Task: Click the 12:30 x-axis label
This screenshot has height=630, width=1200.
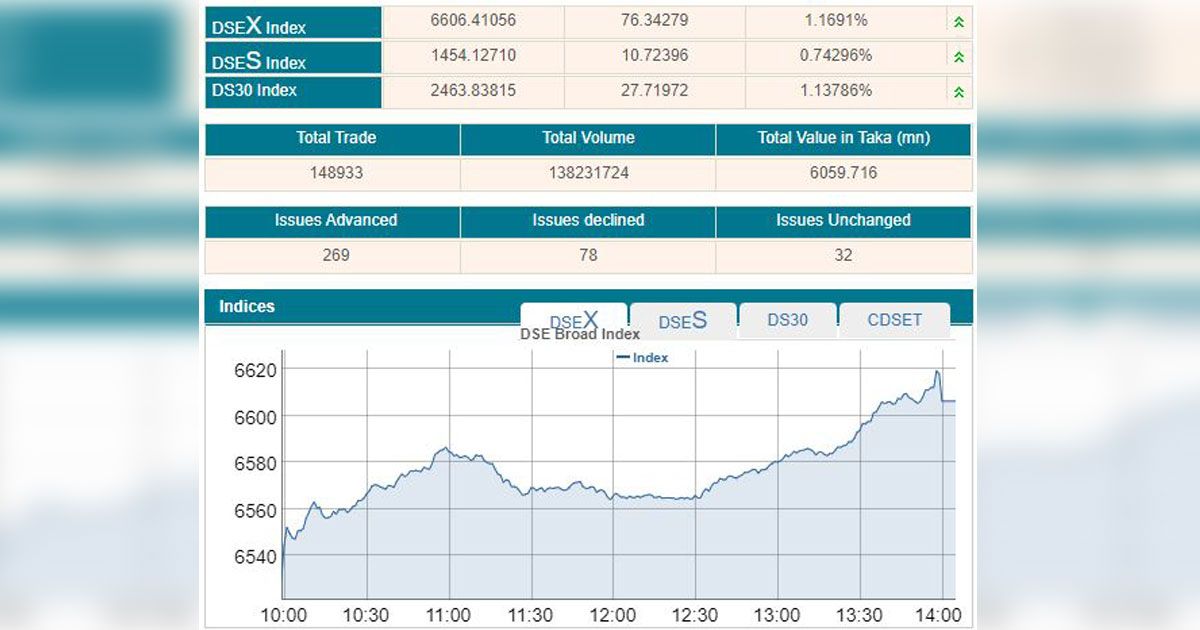Action: click(694, 614)
